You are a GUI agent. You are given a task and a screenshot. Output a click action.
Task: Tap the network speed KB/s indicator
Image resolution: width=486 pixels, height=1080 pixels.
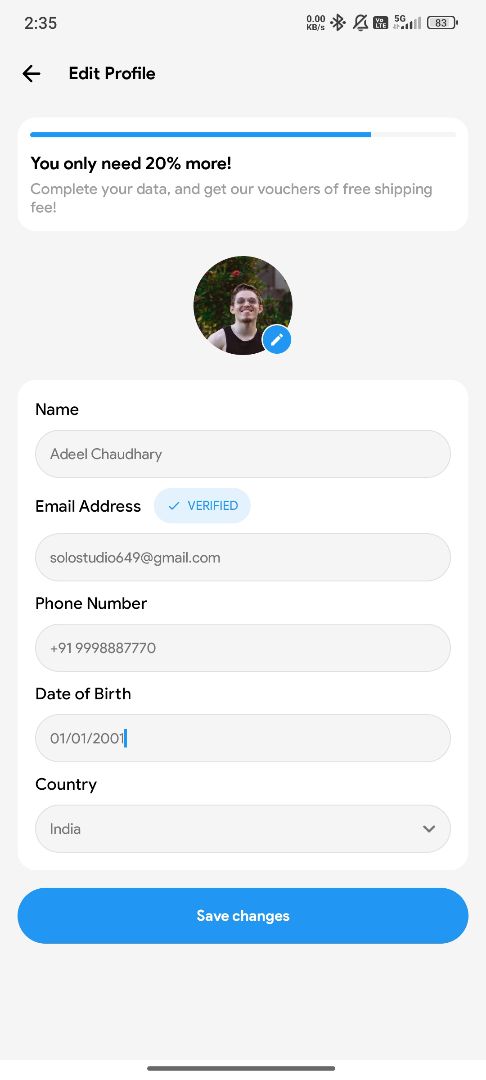tap(315, 23)
